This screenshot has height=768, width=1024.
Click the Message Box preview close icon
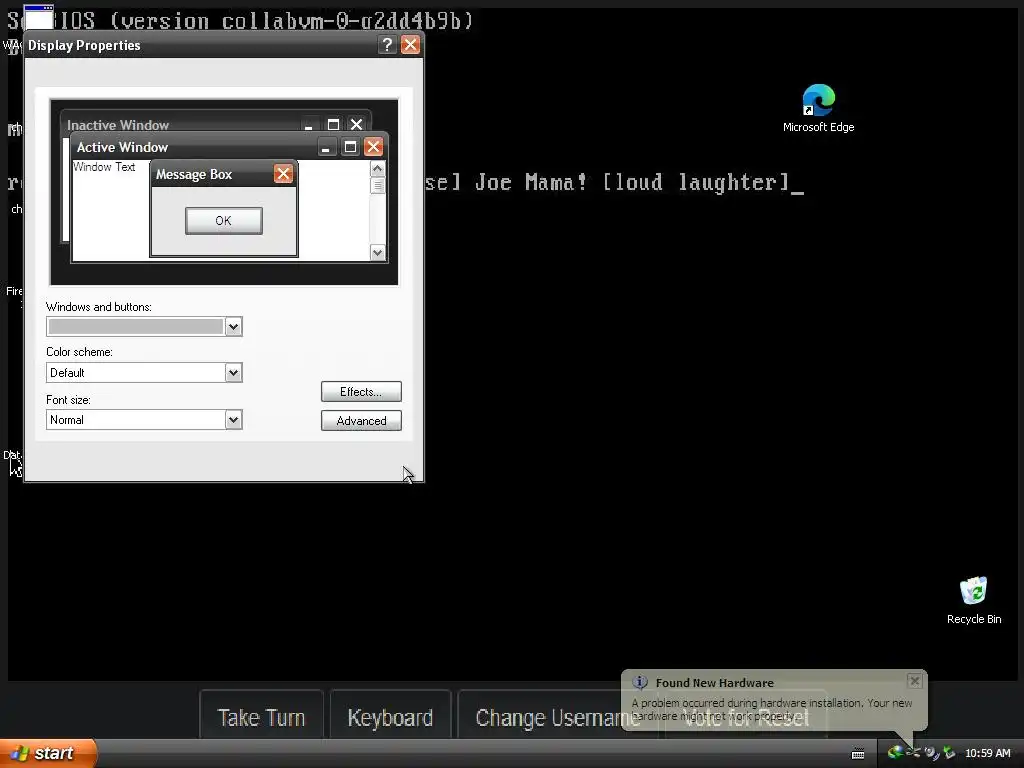point(283,174)
